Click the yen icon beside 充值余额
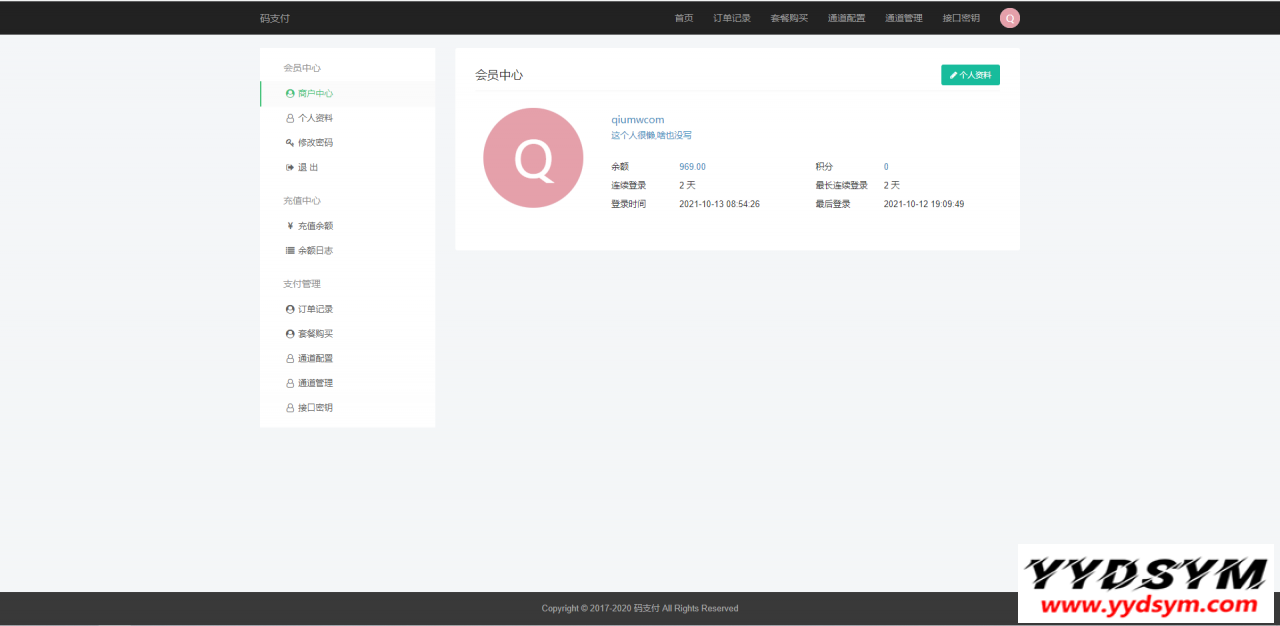Screen dimensions: 1280x626 pos(290,226)
